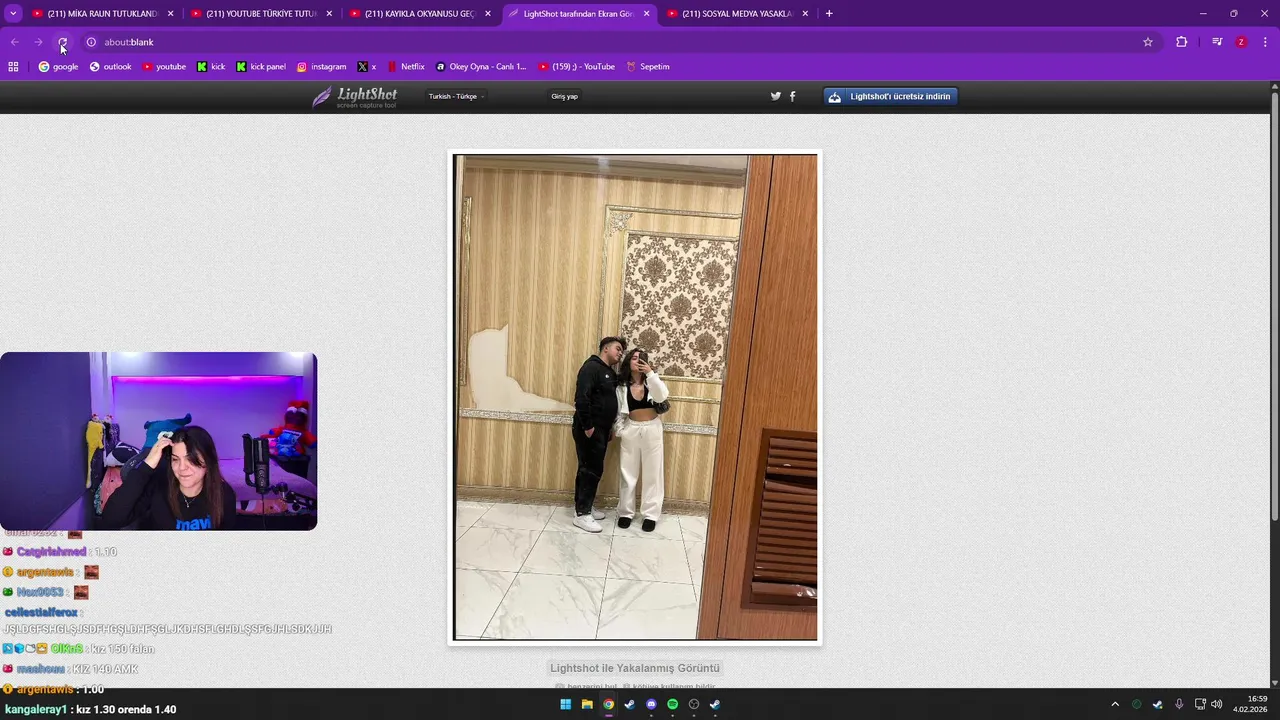
Task: Open the instagram bookmark
Action: pos(321,67)
